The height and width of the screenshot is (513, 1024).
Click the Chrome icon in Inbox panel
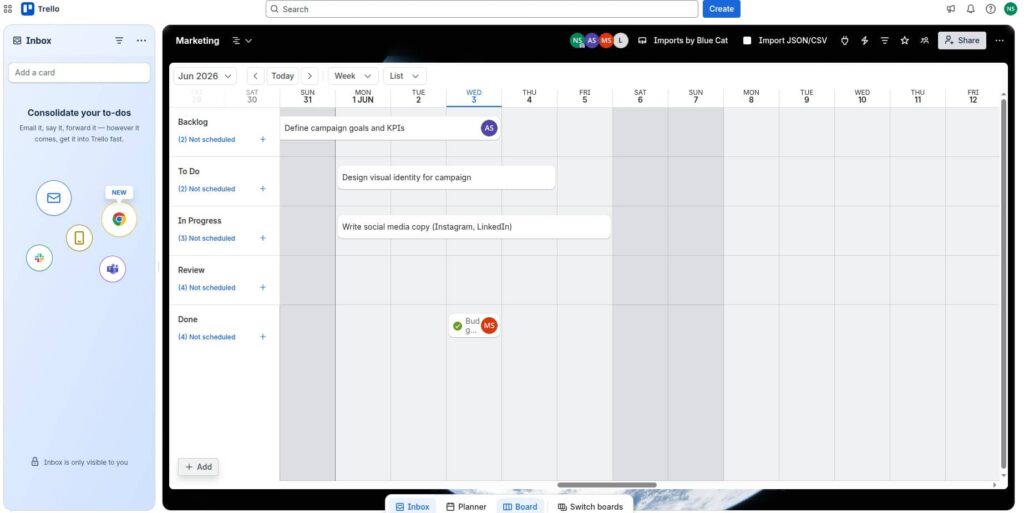pyautogui.click(x=119, y=219)
